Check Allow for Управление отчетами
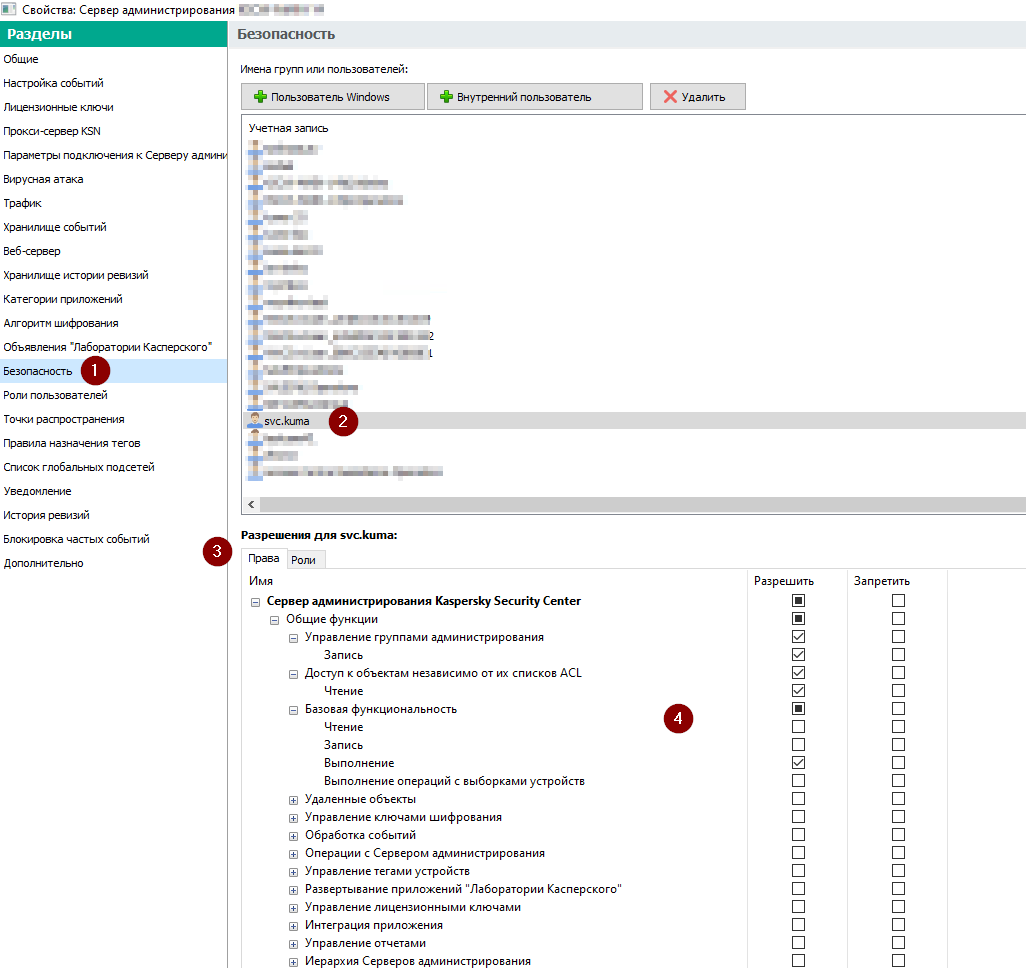The width and height of the screenshot is (1026, 968). 798,942
